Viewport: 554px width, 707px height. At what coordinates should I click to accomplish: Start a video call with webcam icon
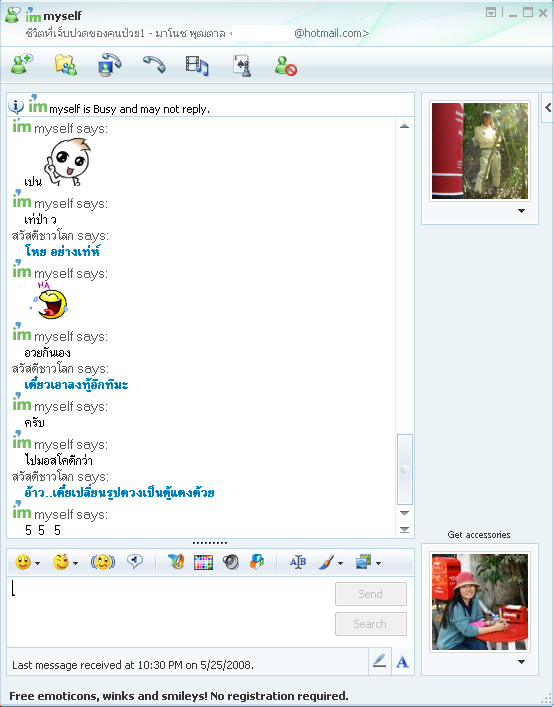coord(110,65)
